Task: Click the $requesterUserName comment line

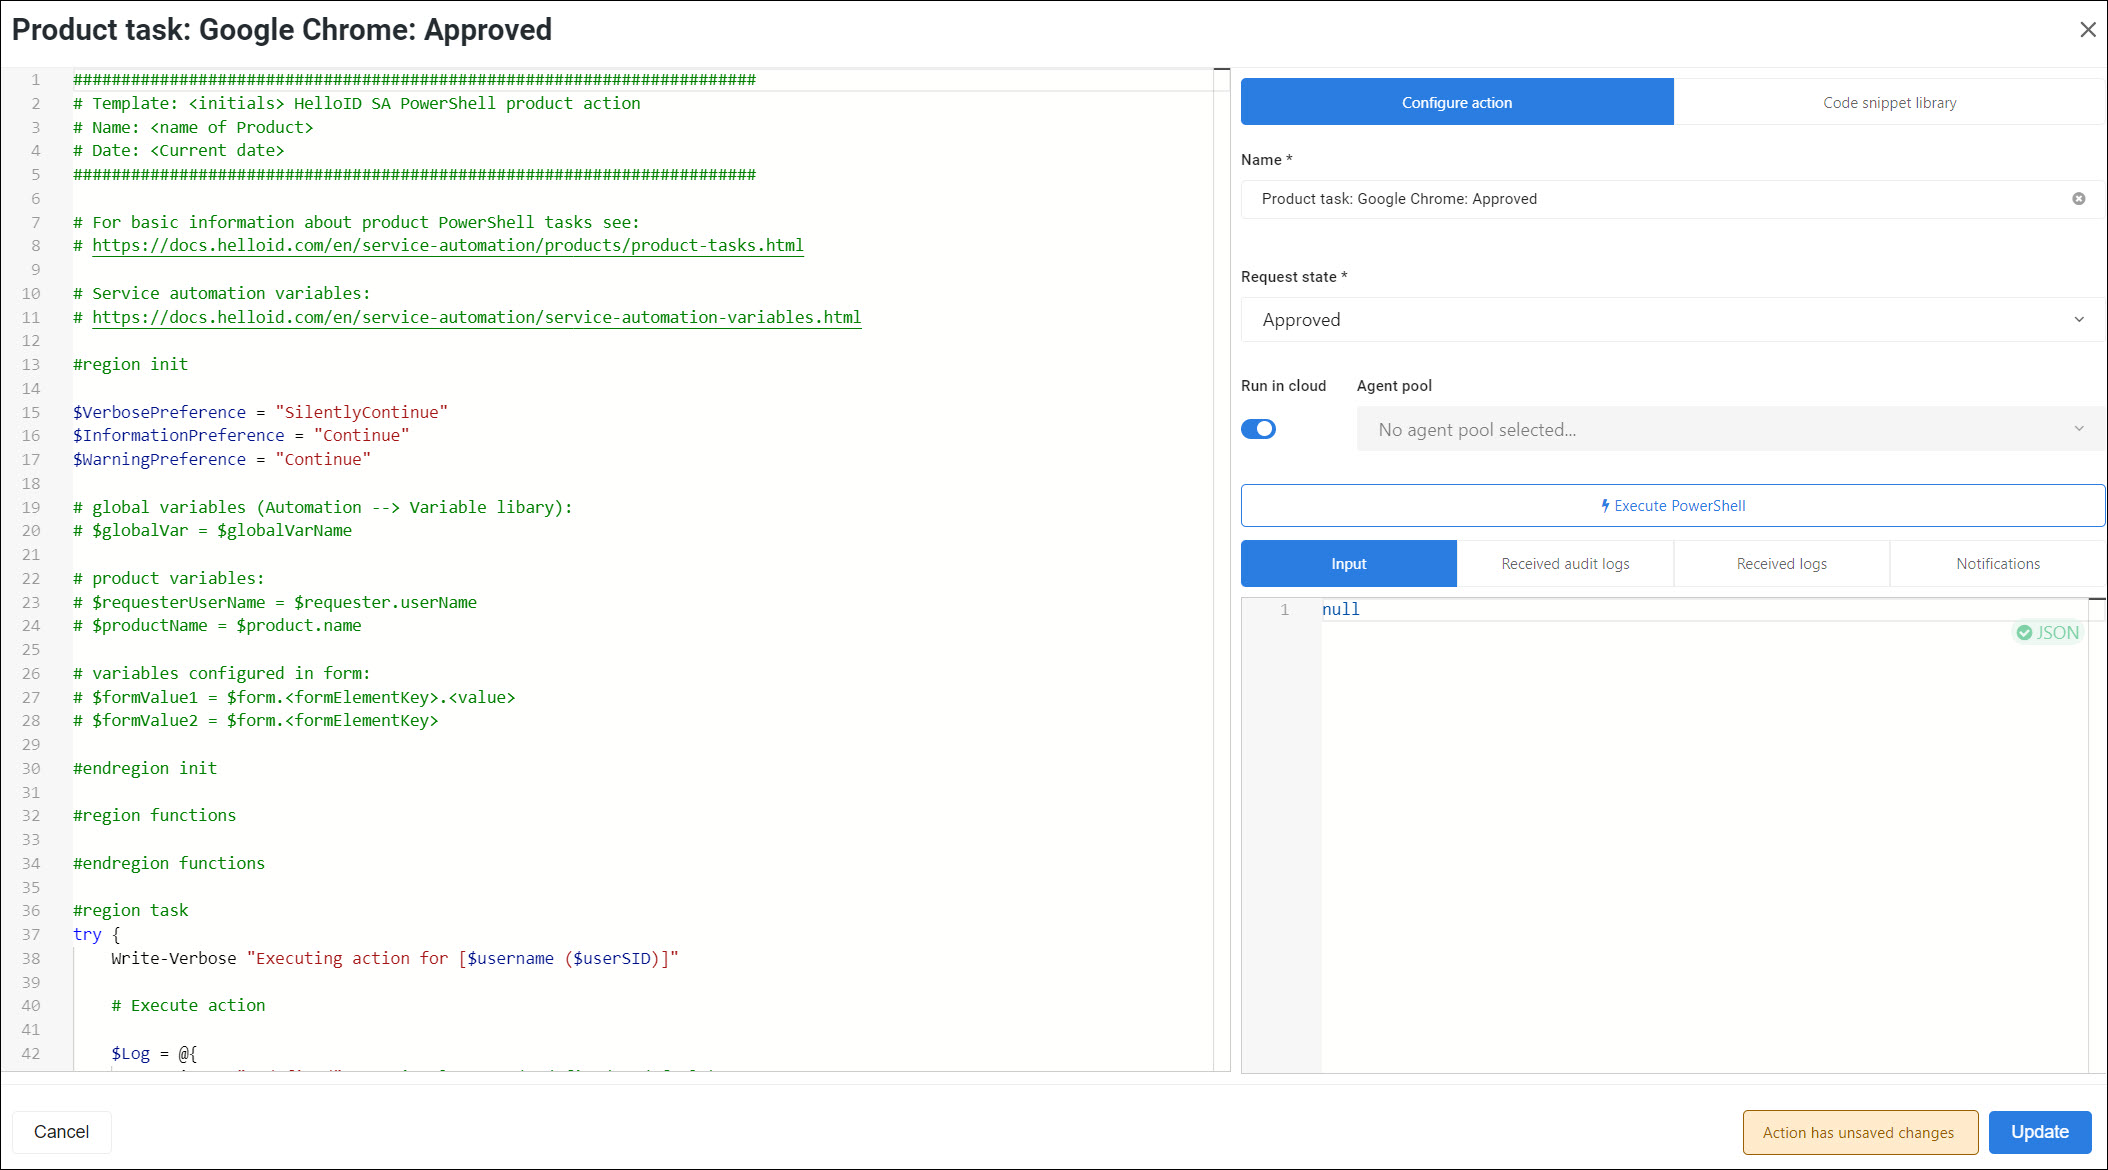Action: (274, 603)
